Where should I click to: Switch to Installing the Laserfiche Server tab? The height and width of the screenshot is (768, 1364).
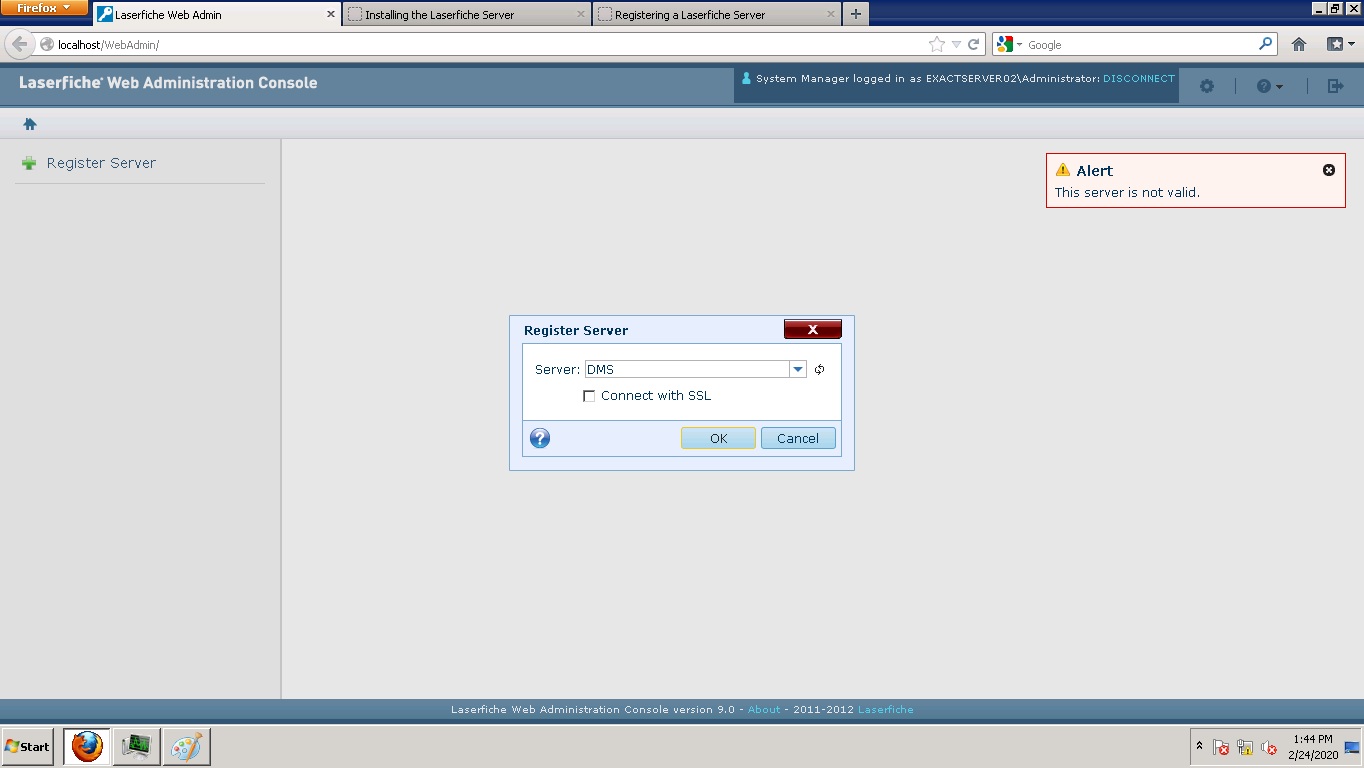(x=466, y=15)
